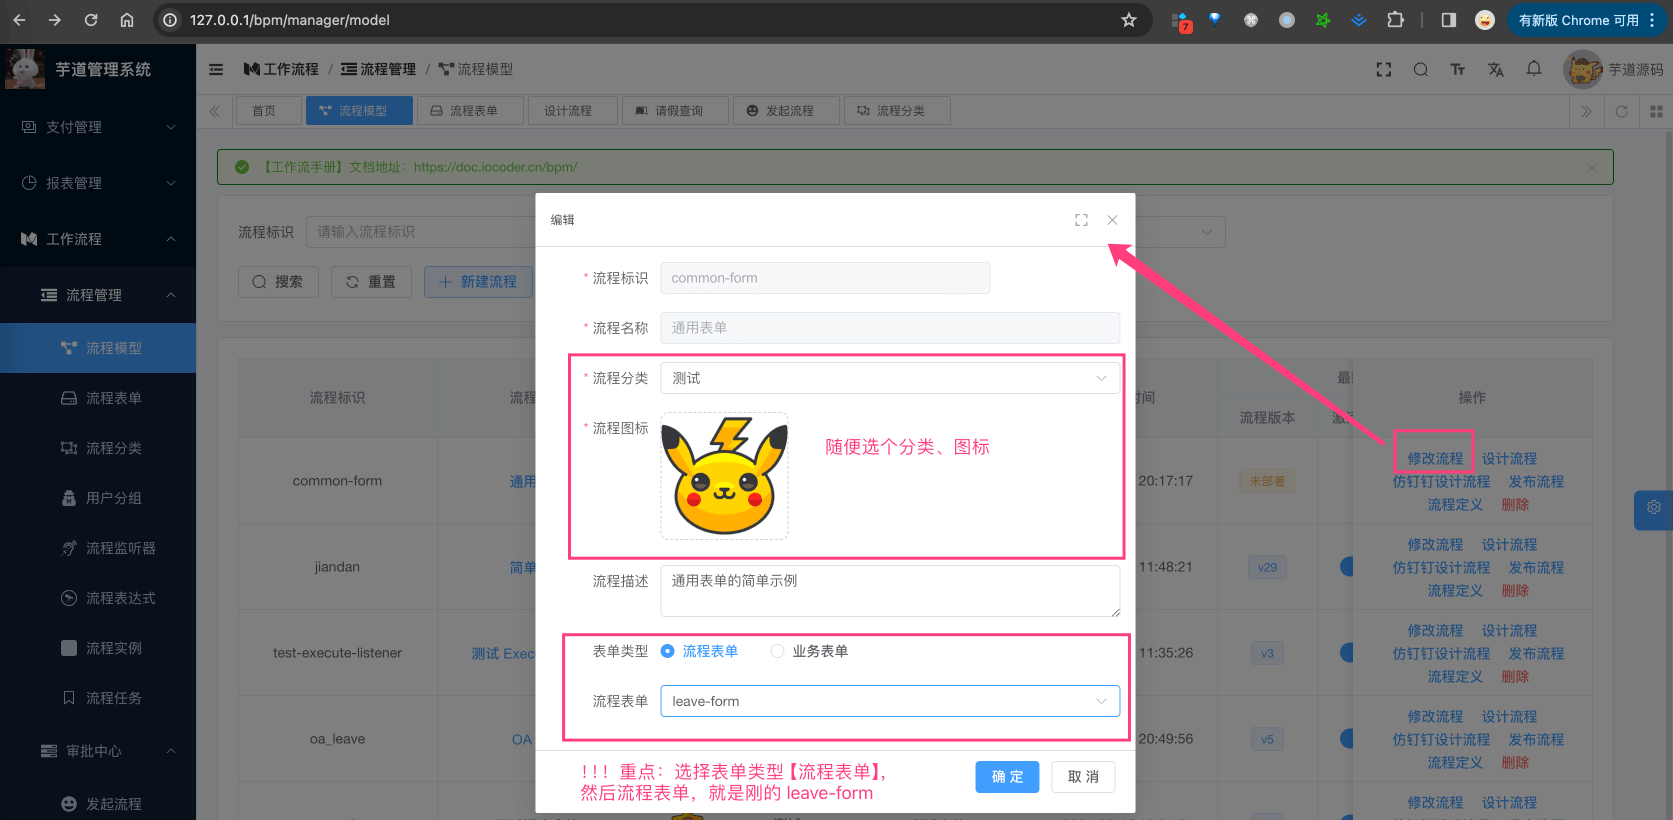Bookmark this page with the star icon

click(1129, 20)
